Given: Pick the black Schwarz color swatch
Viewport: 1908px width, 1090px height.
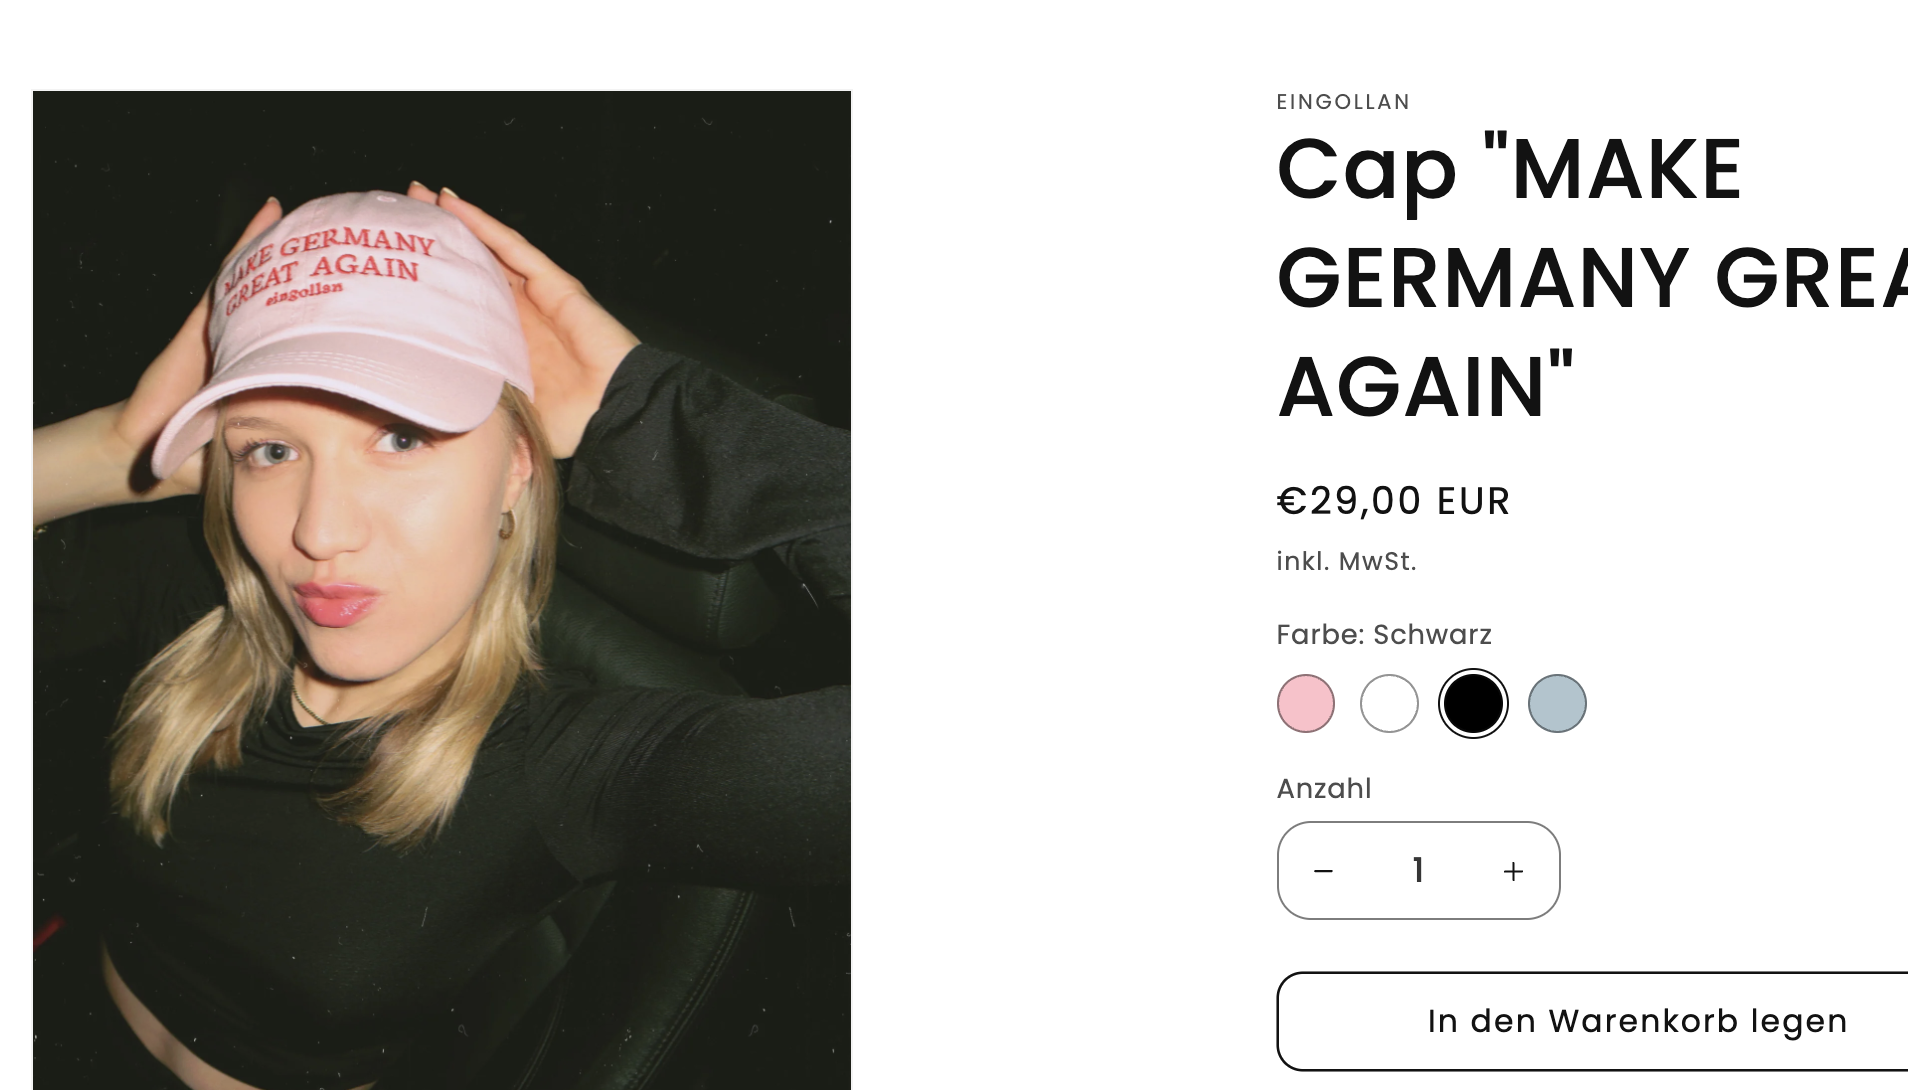Looking at the screenshot, I should click(1473, 704).
